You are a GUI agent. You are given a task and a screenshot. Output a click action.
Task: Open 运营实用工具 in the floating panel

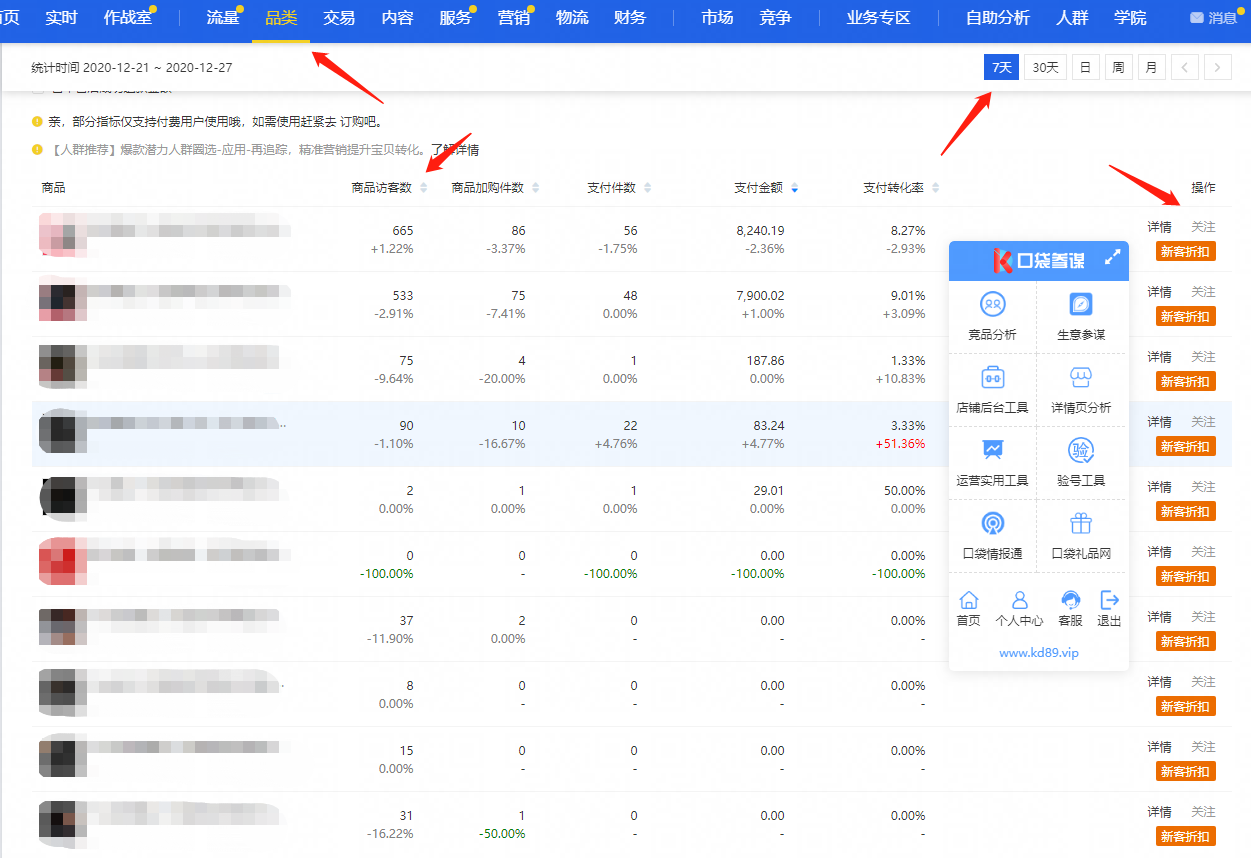coord(992,464)
